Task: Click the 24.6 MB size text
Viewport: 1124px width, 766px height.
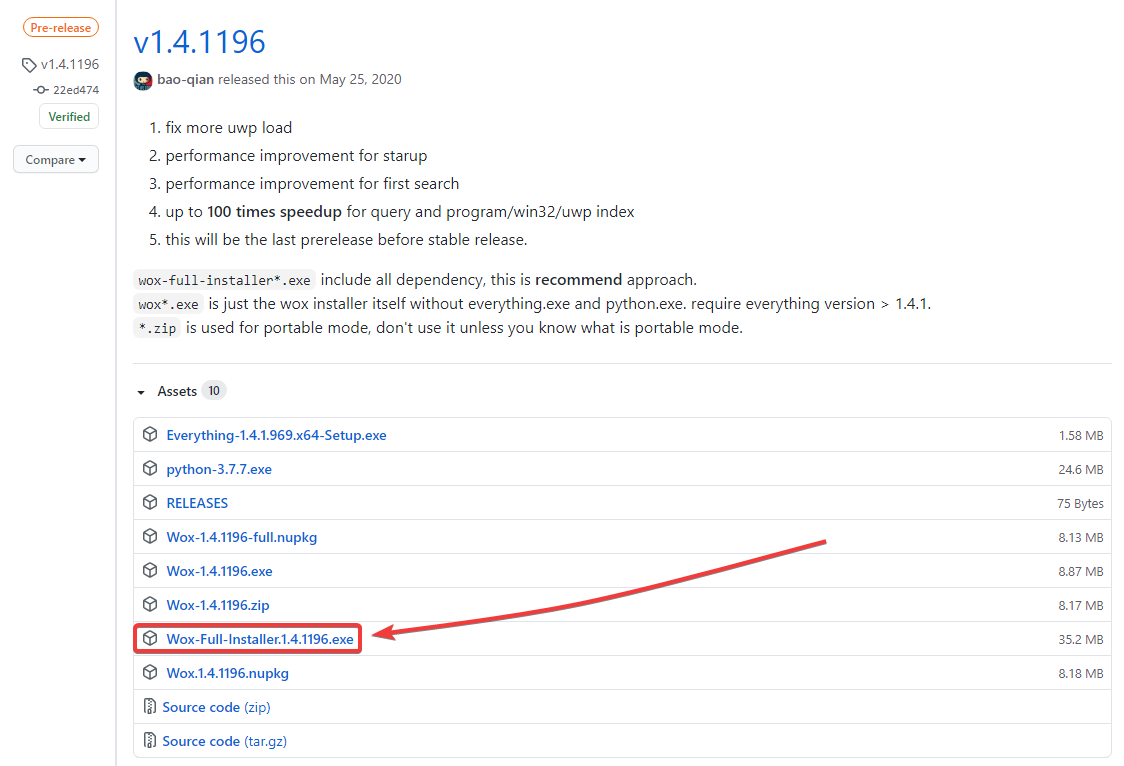Action: (1080, 470)
